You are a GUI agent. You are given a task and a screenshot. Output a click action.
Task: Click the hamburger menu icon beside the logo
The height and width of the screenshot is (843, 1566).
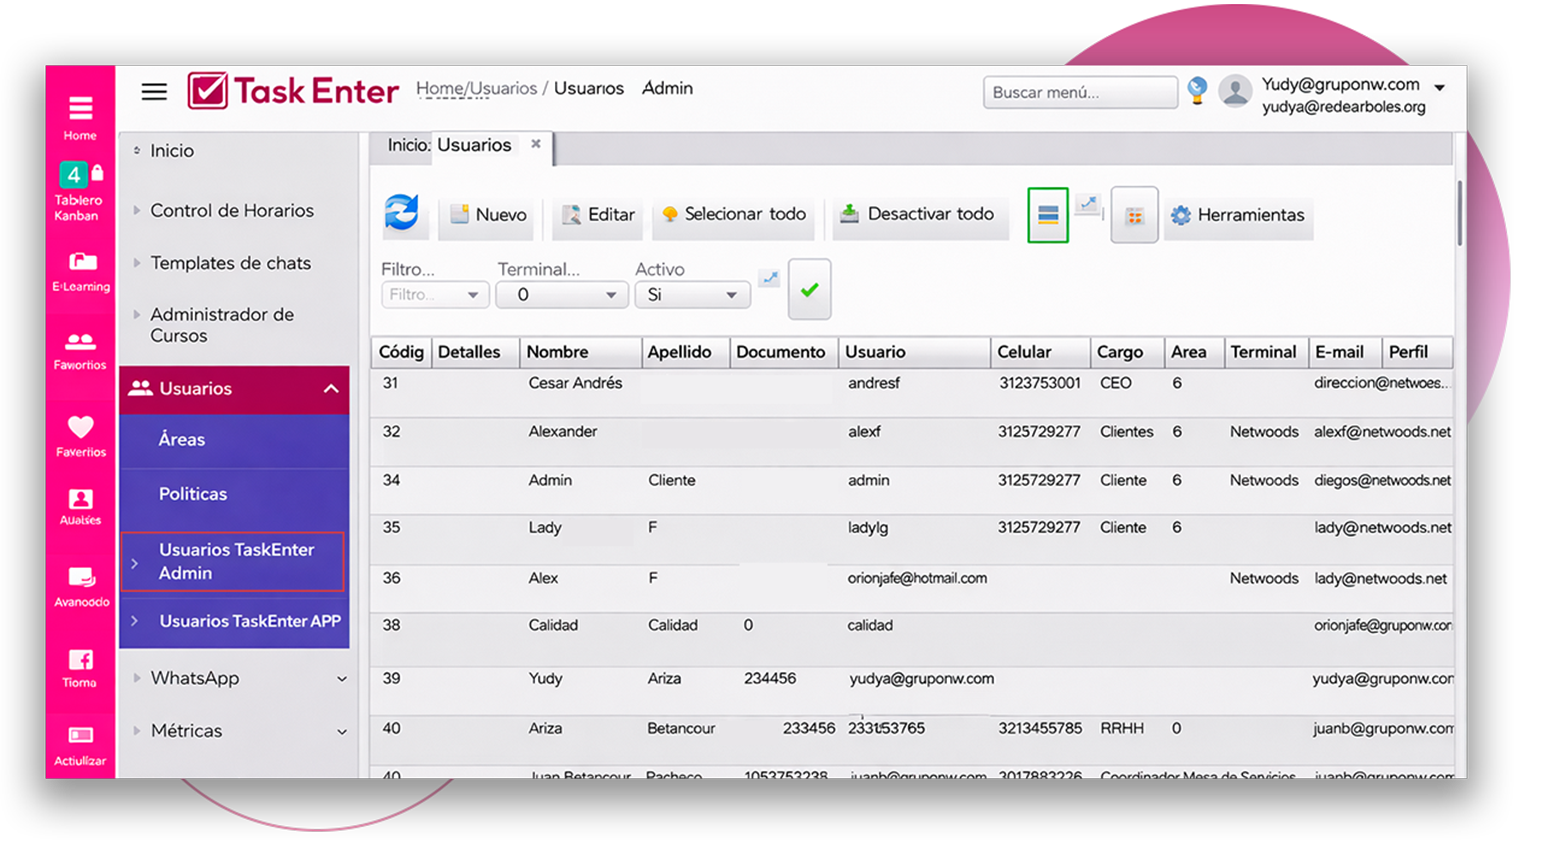pyautogui.click(x=154, y=92)
